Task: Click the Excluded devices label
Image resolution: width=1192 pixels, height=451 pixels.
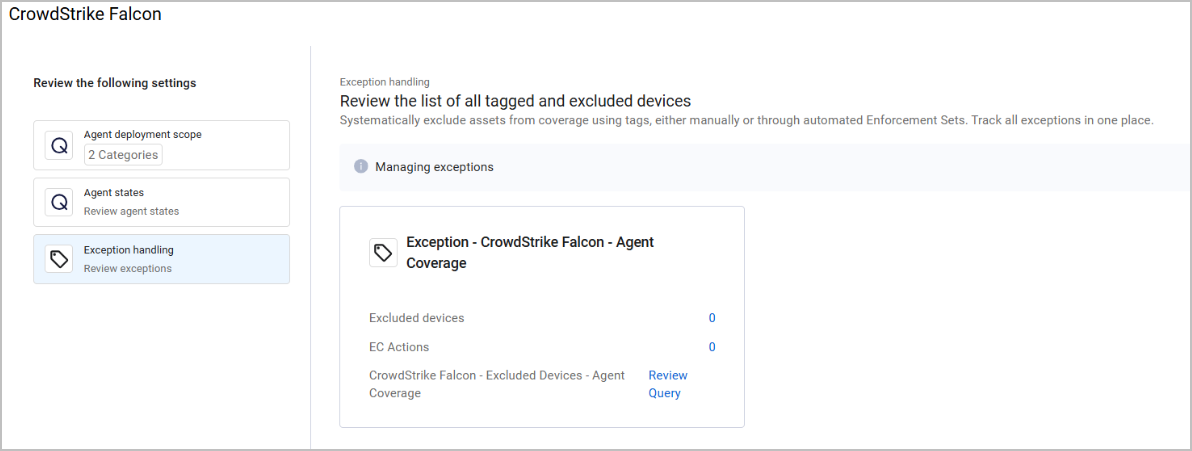Action: coord(417,318)
